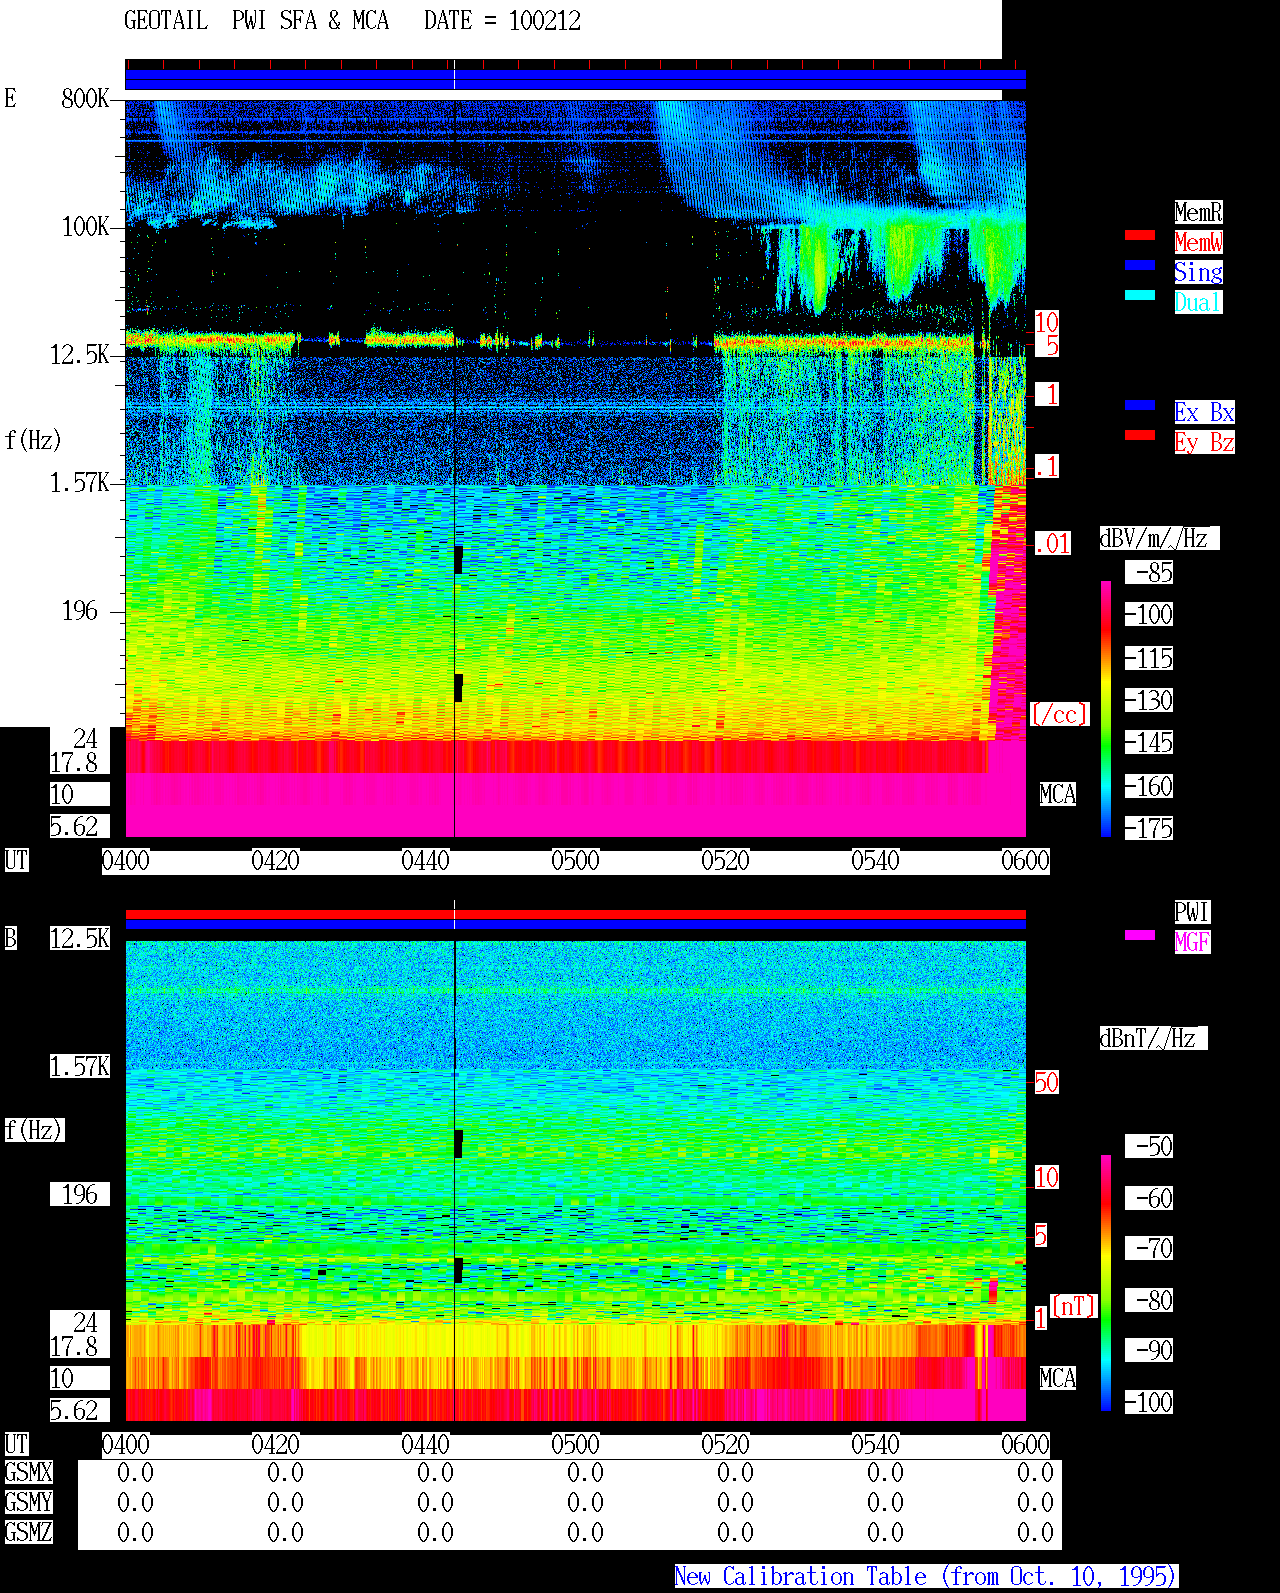Click the -80 magnetic color scale value

coord(1150,1300)
